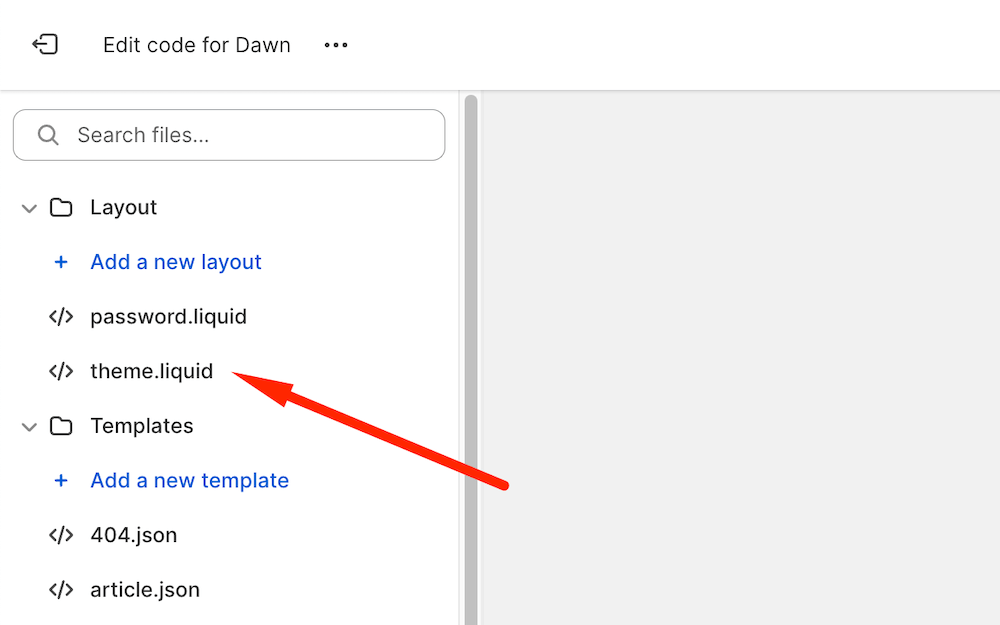The height and width of the screenshot is (625, 1000).
Task: Click the Layout folder icon
Action: click(61, 208)
